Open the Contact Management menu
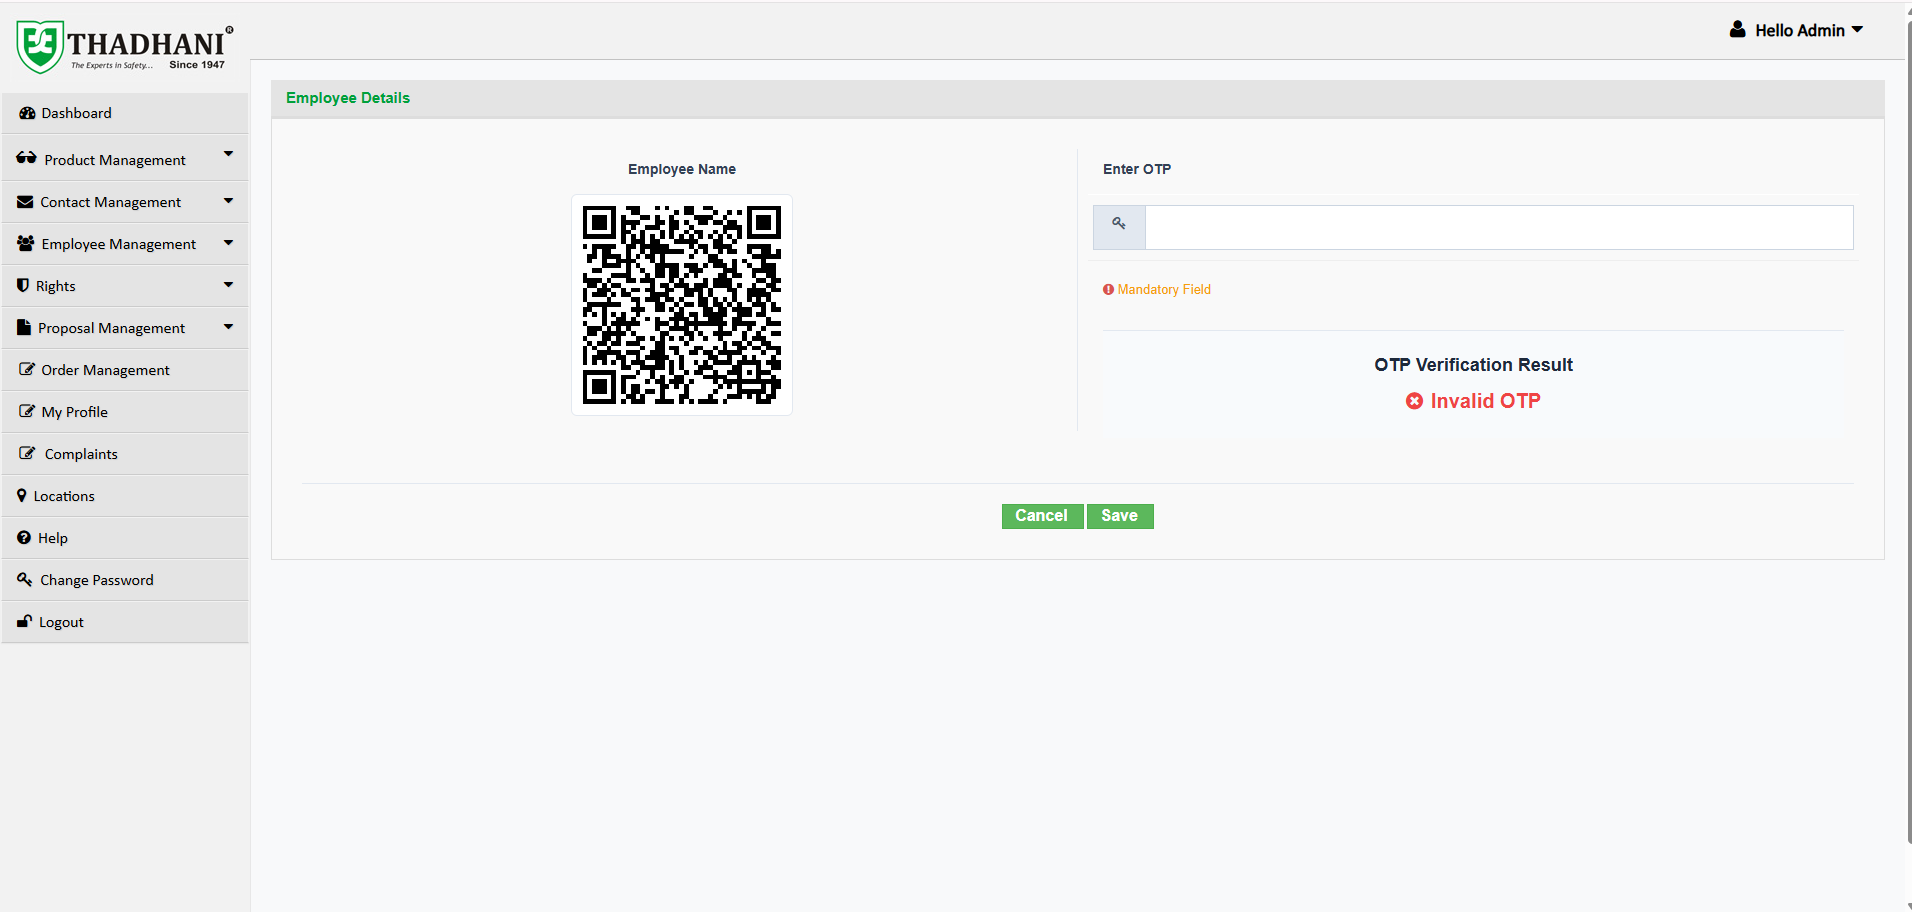1912x912 pixels. click(125, 202)
